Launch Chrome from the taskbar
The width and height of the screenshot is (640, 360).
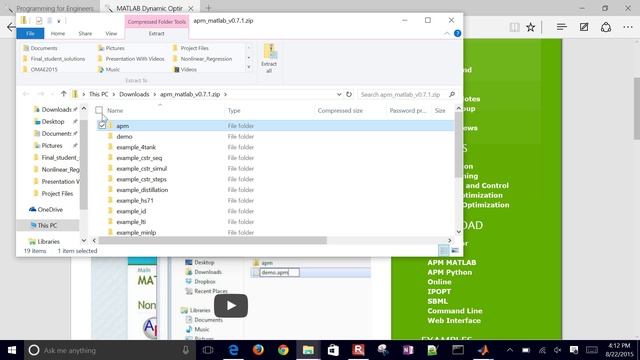point(283,350)
